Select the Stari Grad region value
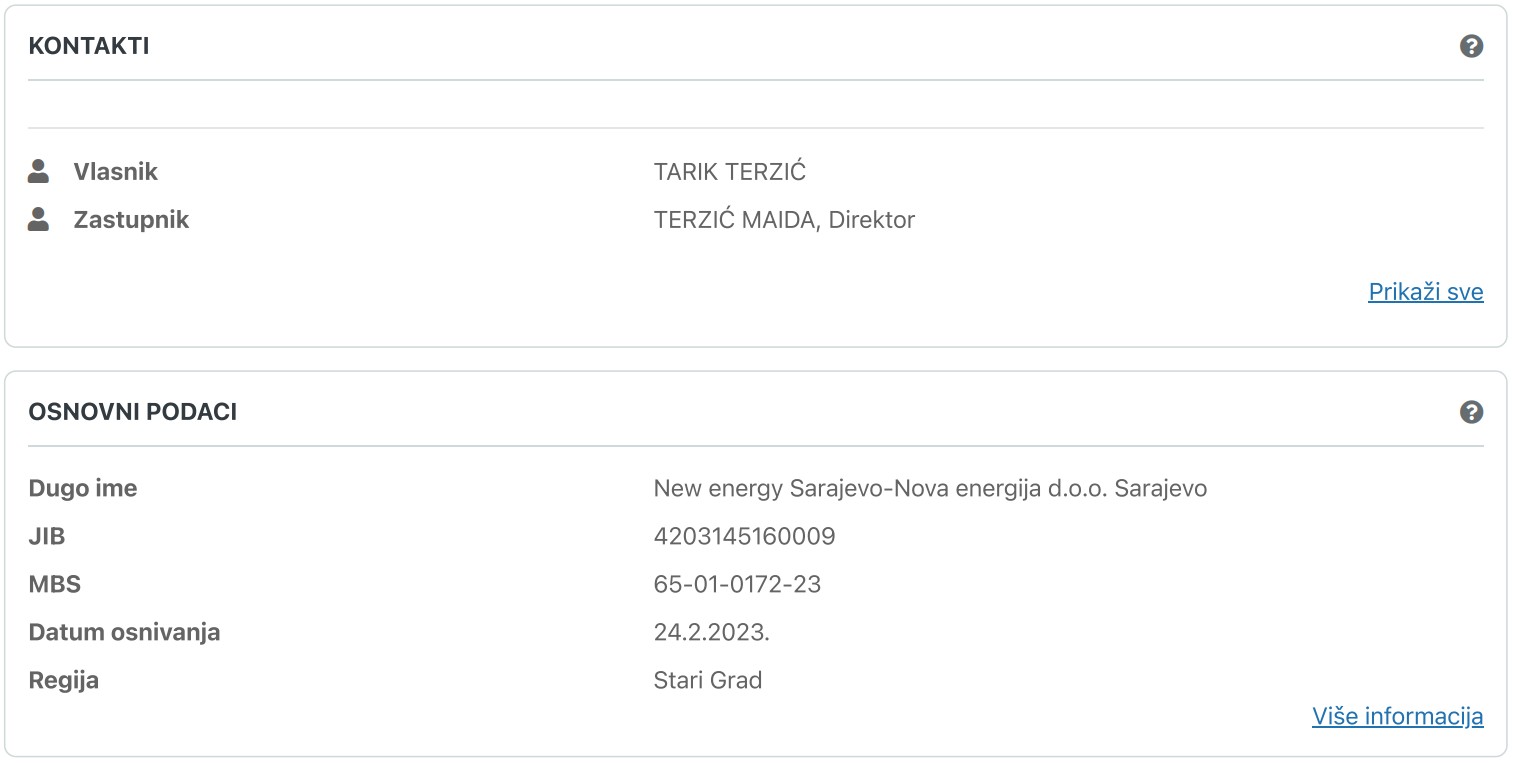The width and height of the screenshot is (1514, 763). tap(708, 681)
